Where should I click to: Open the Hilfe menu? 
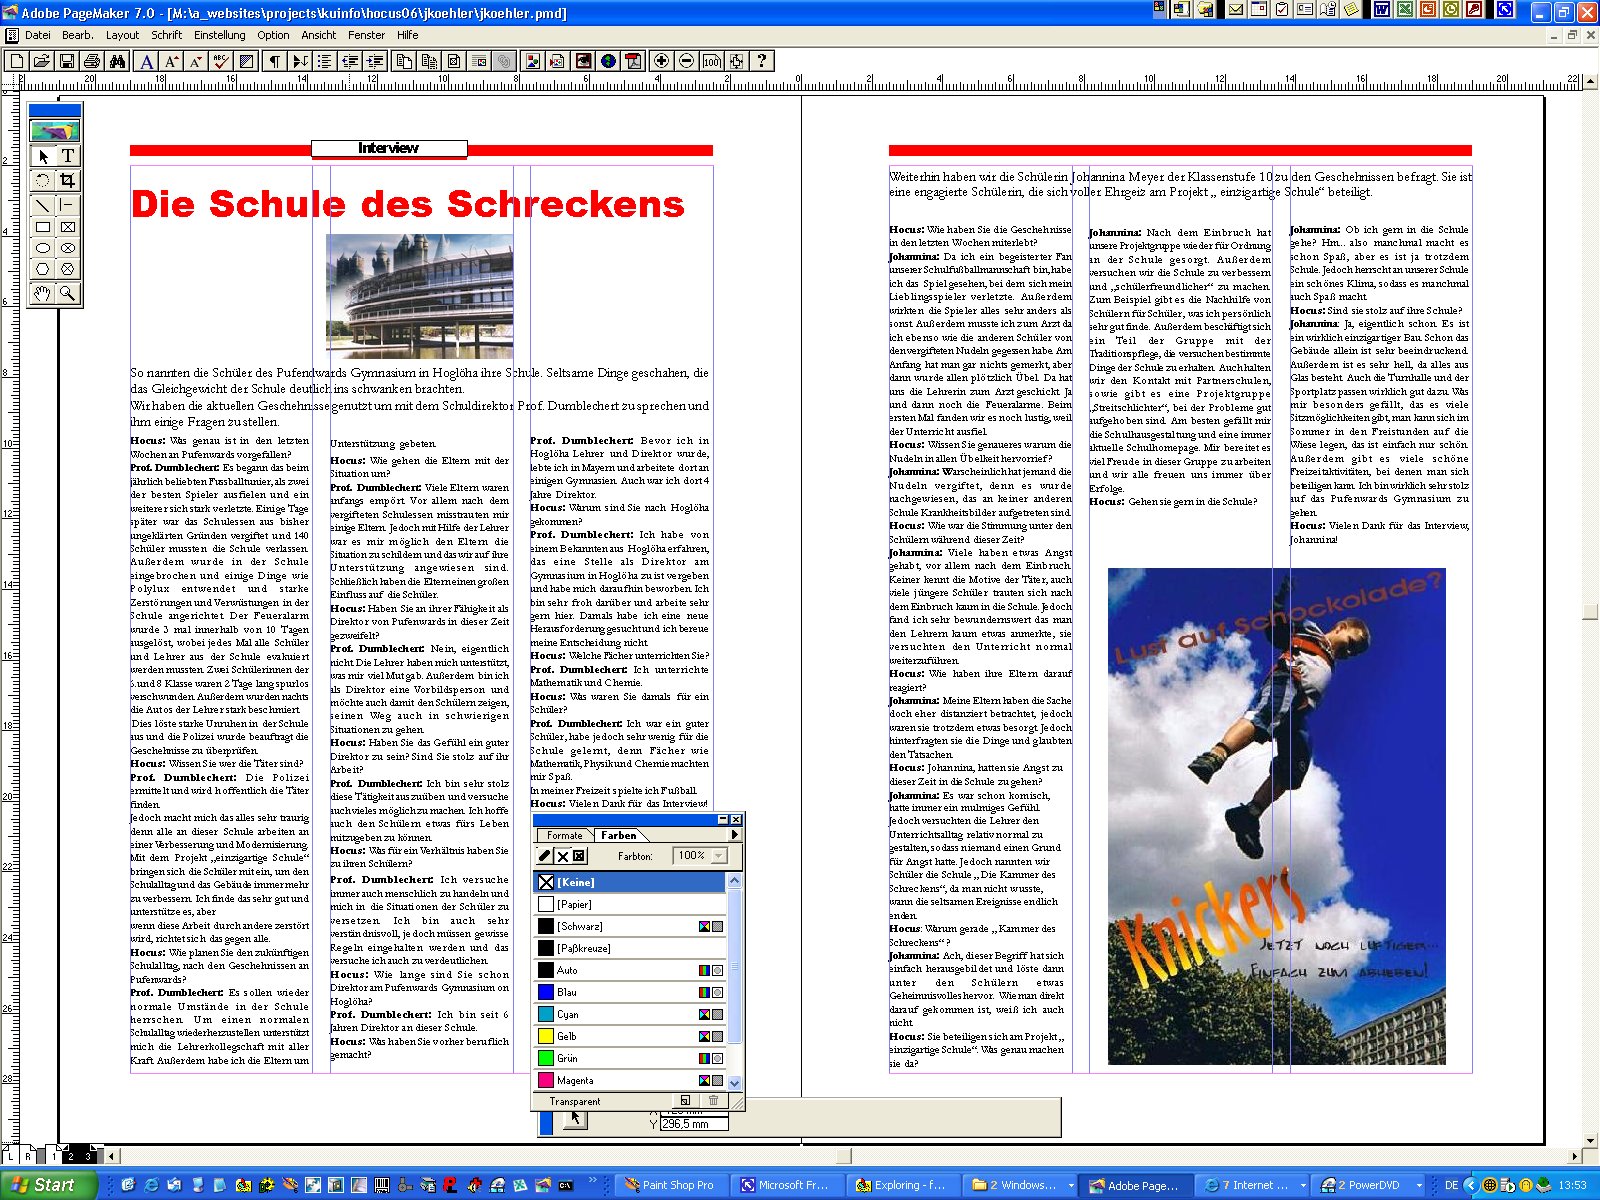pos(408,35)
